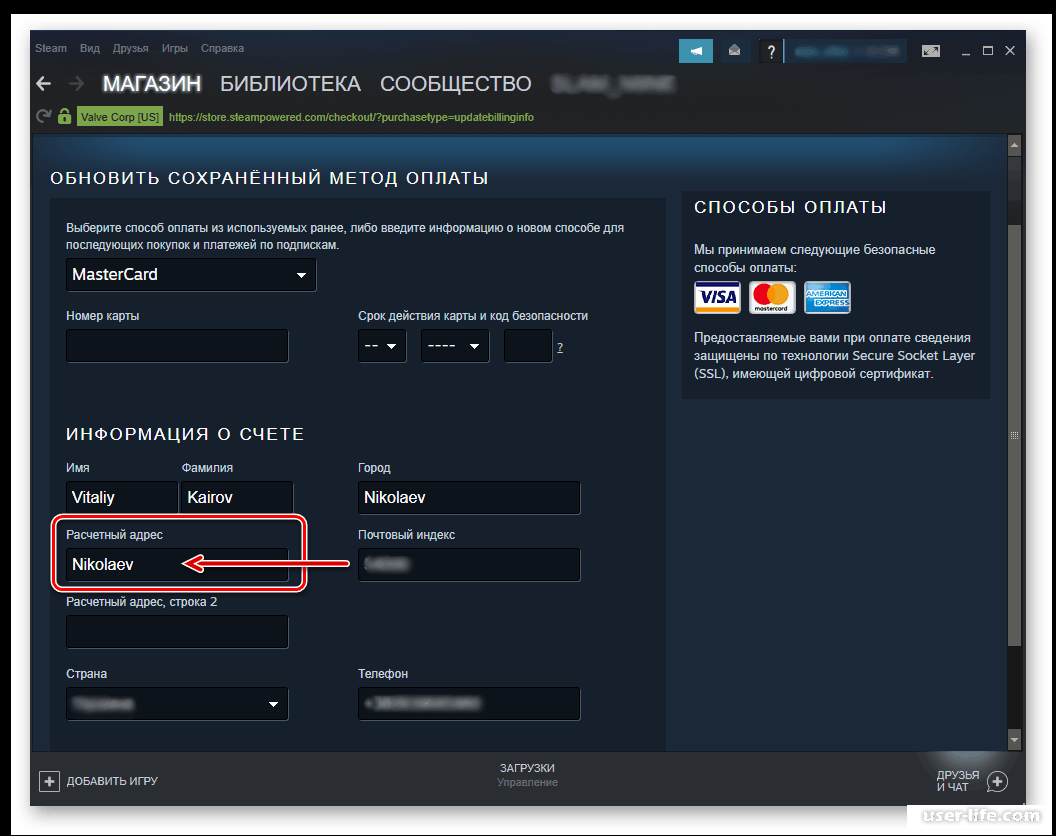
Task: Expand the Страна country dropdown
Action: (x=177, y=704)
